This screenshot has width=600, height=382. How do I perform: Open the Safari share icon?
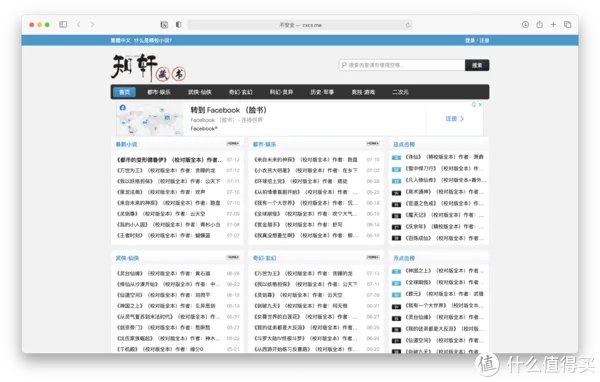[540, 24]
